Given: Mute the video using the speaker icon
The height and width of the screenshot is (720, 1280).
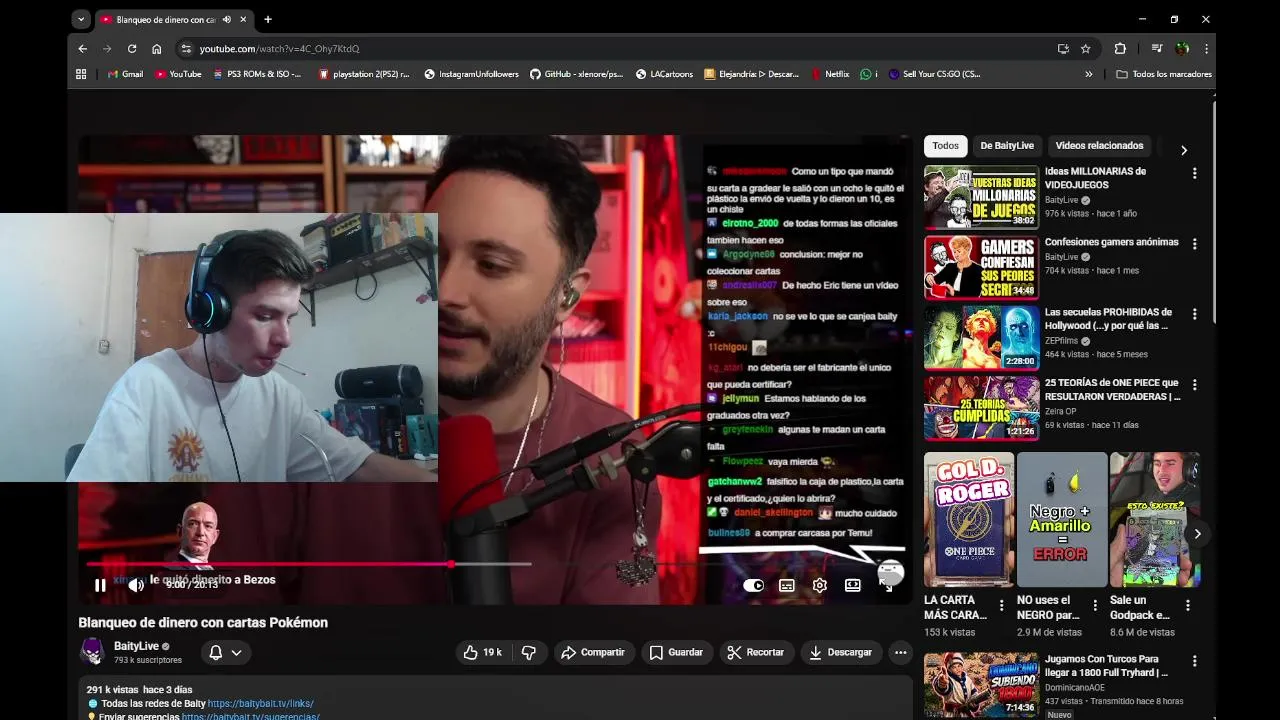Looking at the screenshot, I should point(136,585).
